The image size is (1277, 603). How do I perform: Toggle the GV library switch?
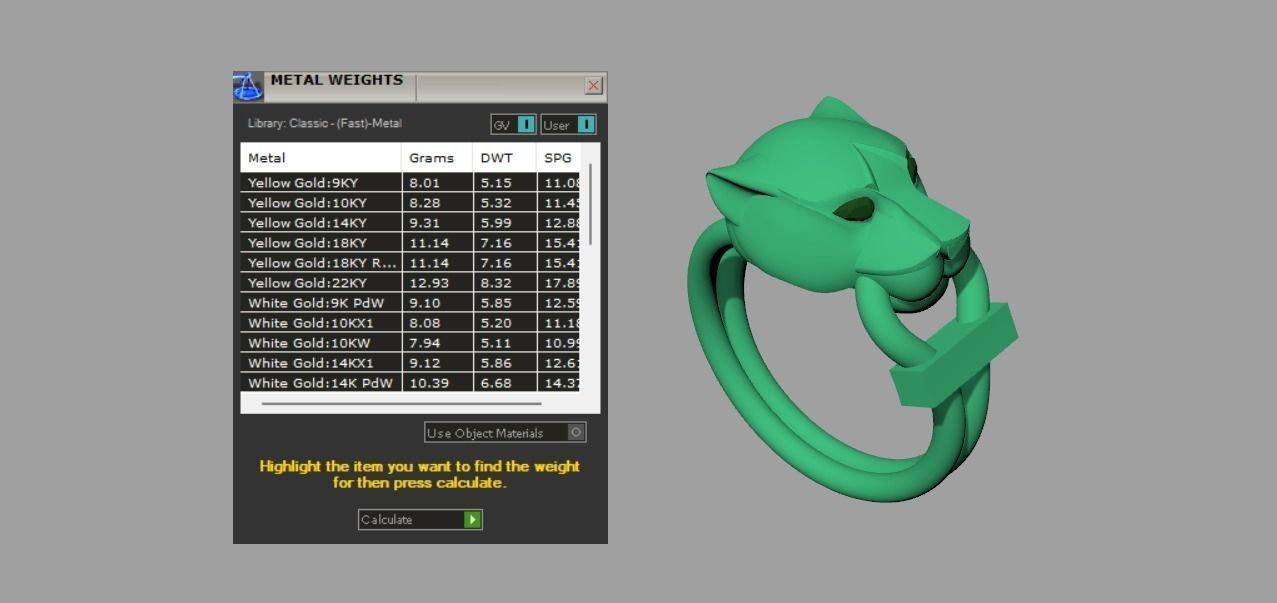click(x=513, y=125)
